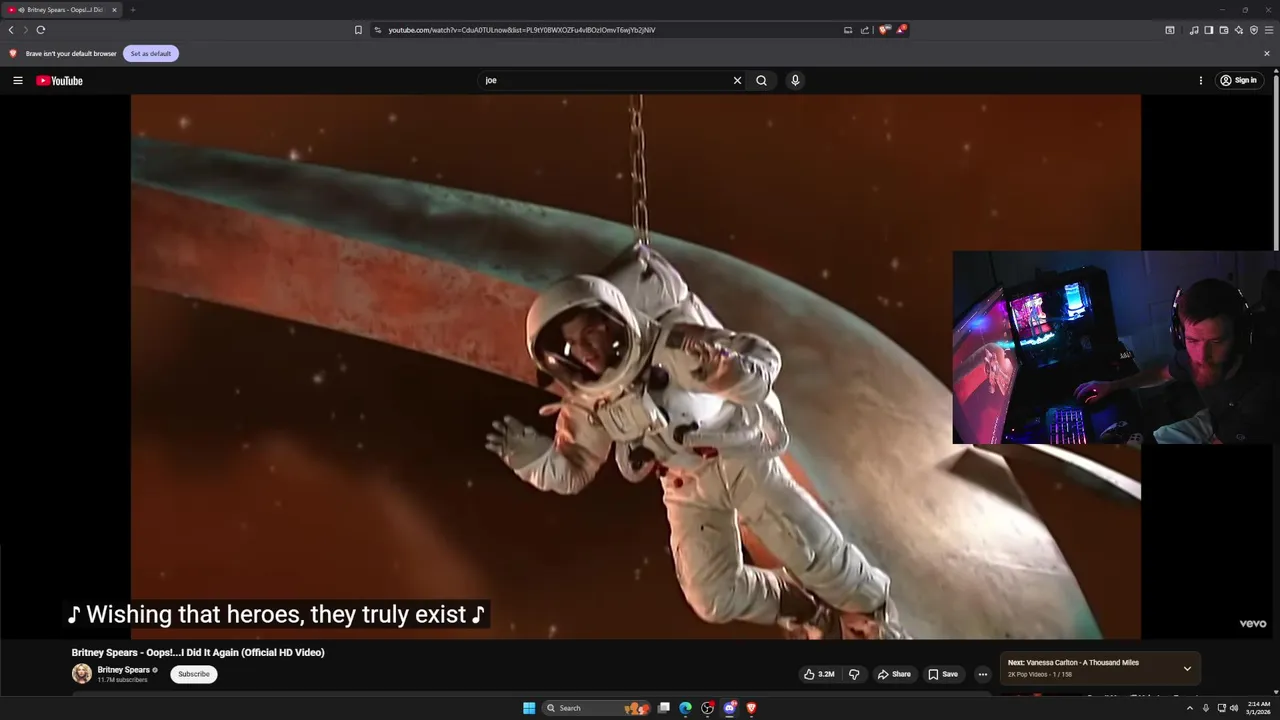Open more actions ellipsis under video
1280x720 pixels.
tap(982, 674)
